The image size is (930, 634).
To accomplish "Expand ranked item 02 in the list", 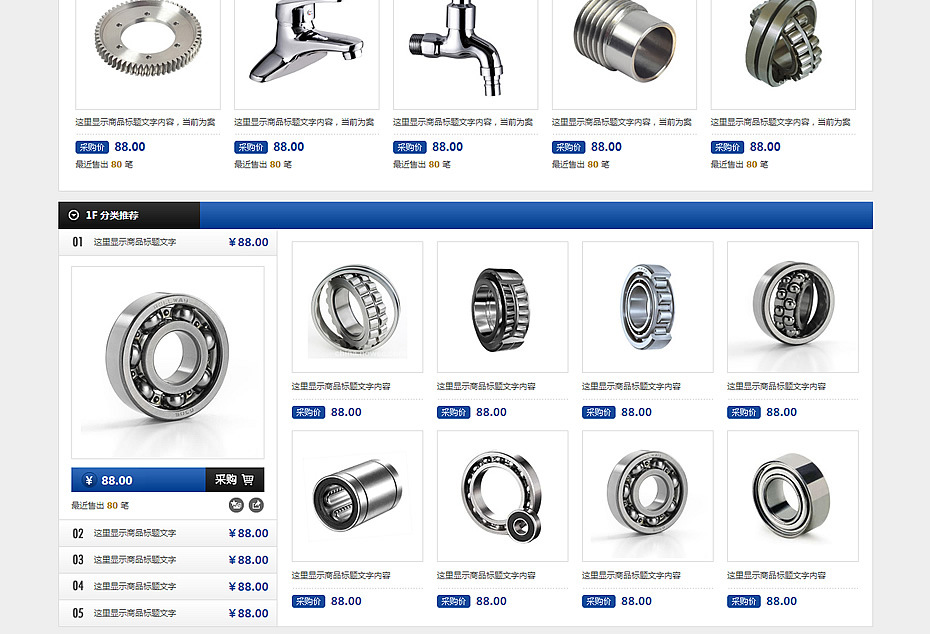I will click(168, 533).
